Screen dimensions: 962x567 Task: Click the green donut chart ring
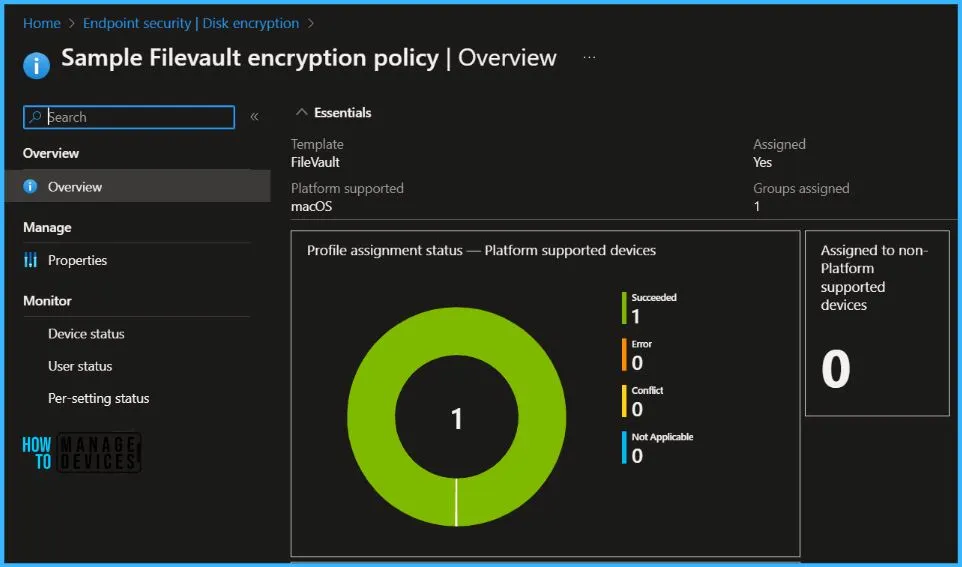(370, 418)
